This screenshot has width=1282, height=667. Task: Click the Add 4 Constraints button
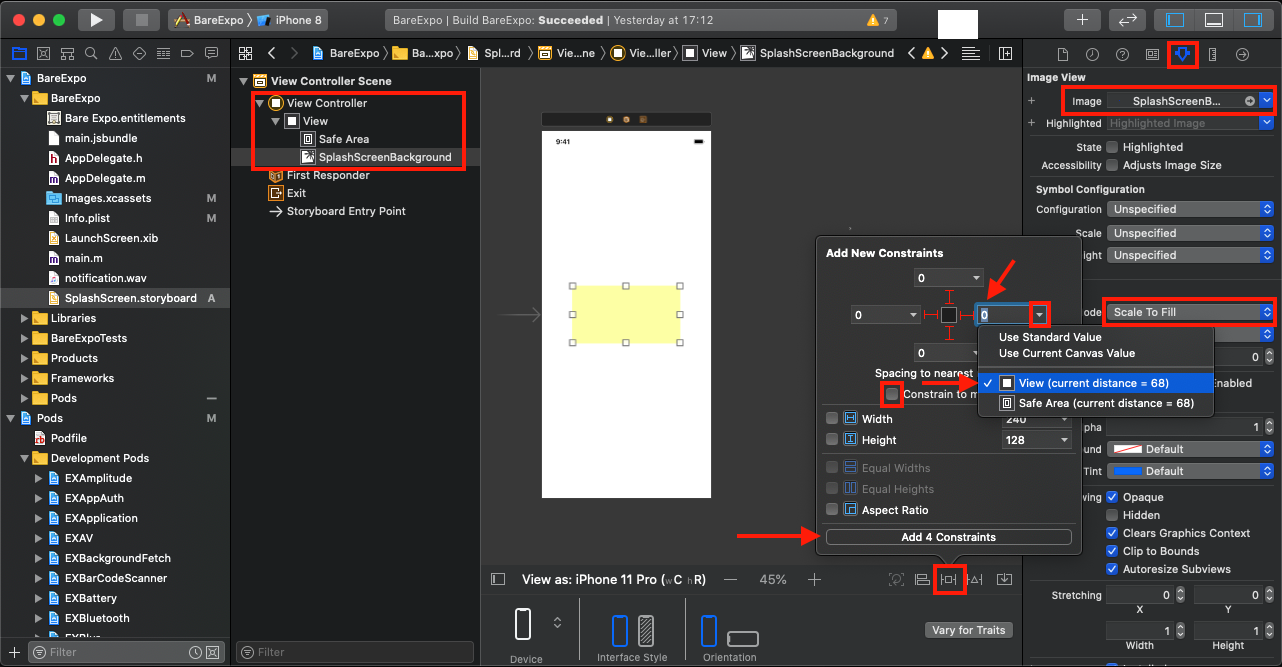point(948,537)
